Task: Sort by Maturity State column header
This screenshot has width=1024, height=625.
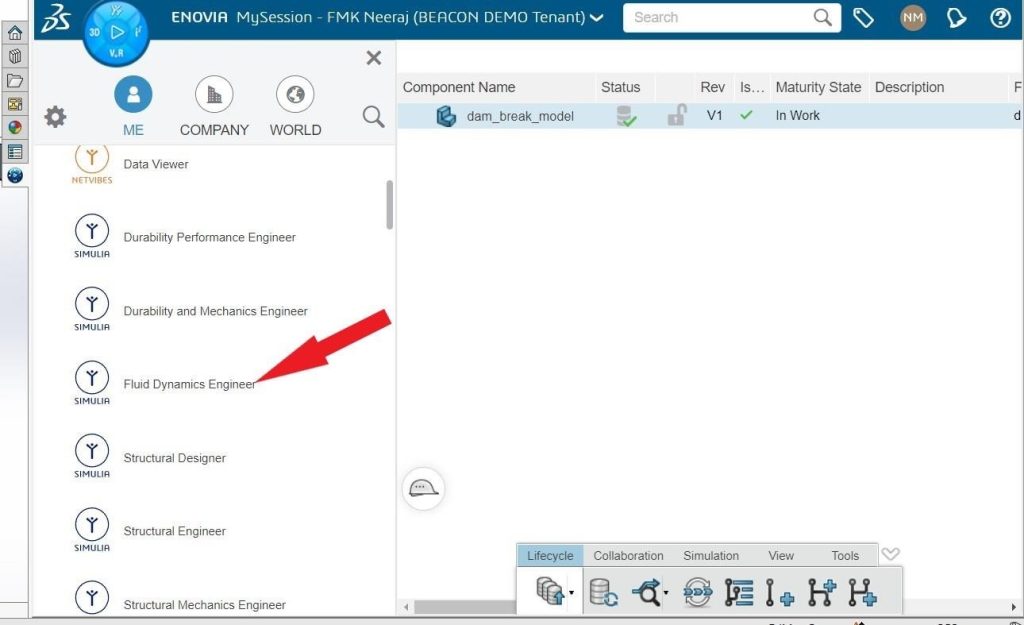Action: point(818,87)
